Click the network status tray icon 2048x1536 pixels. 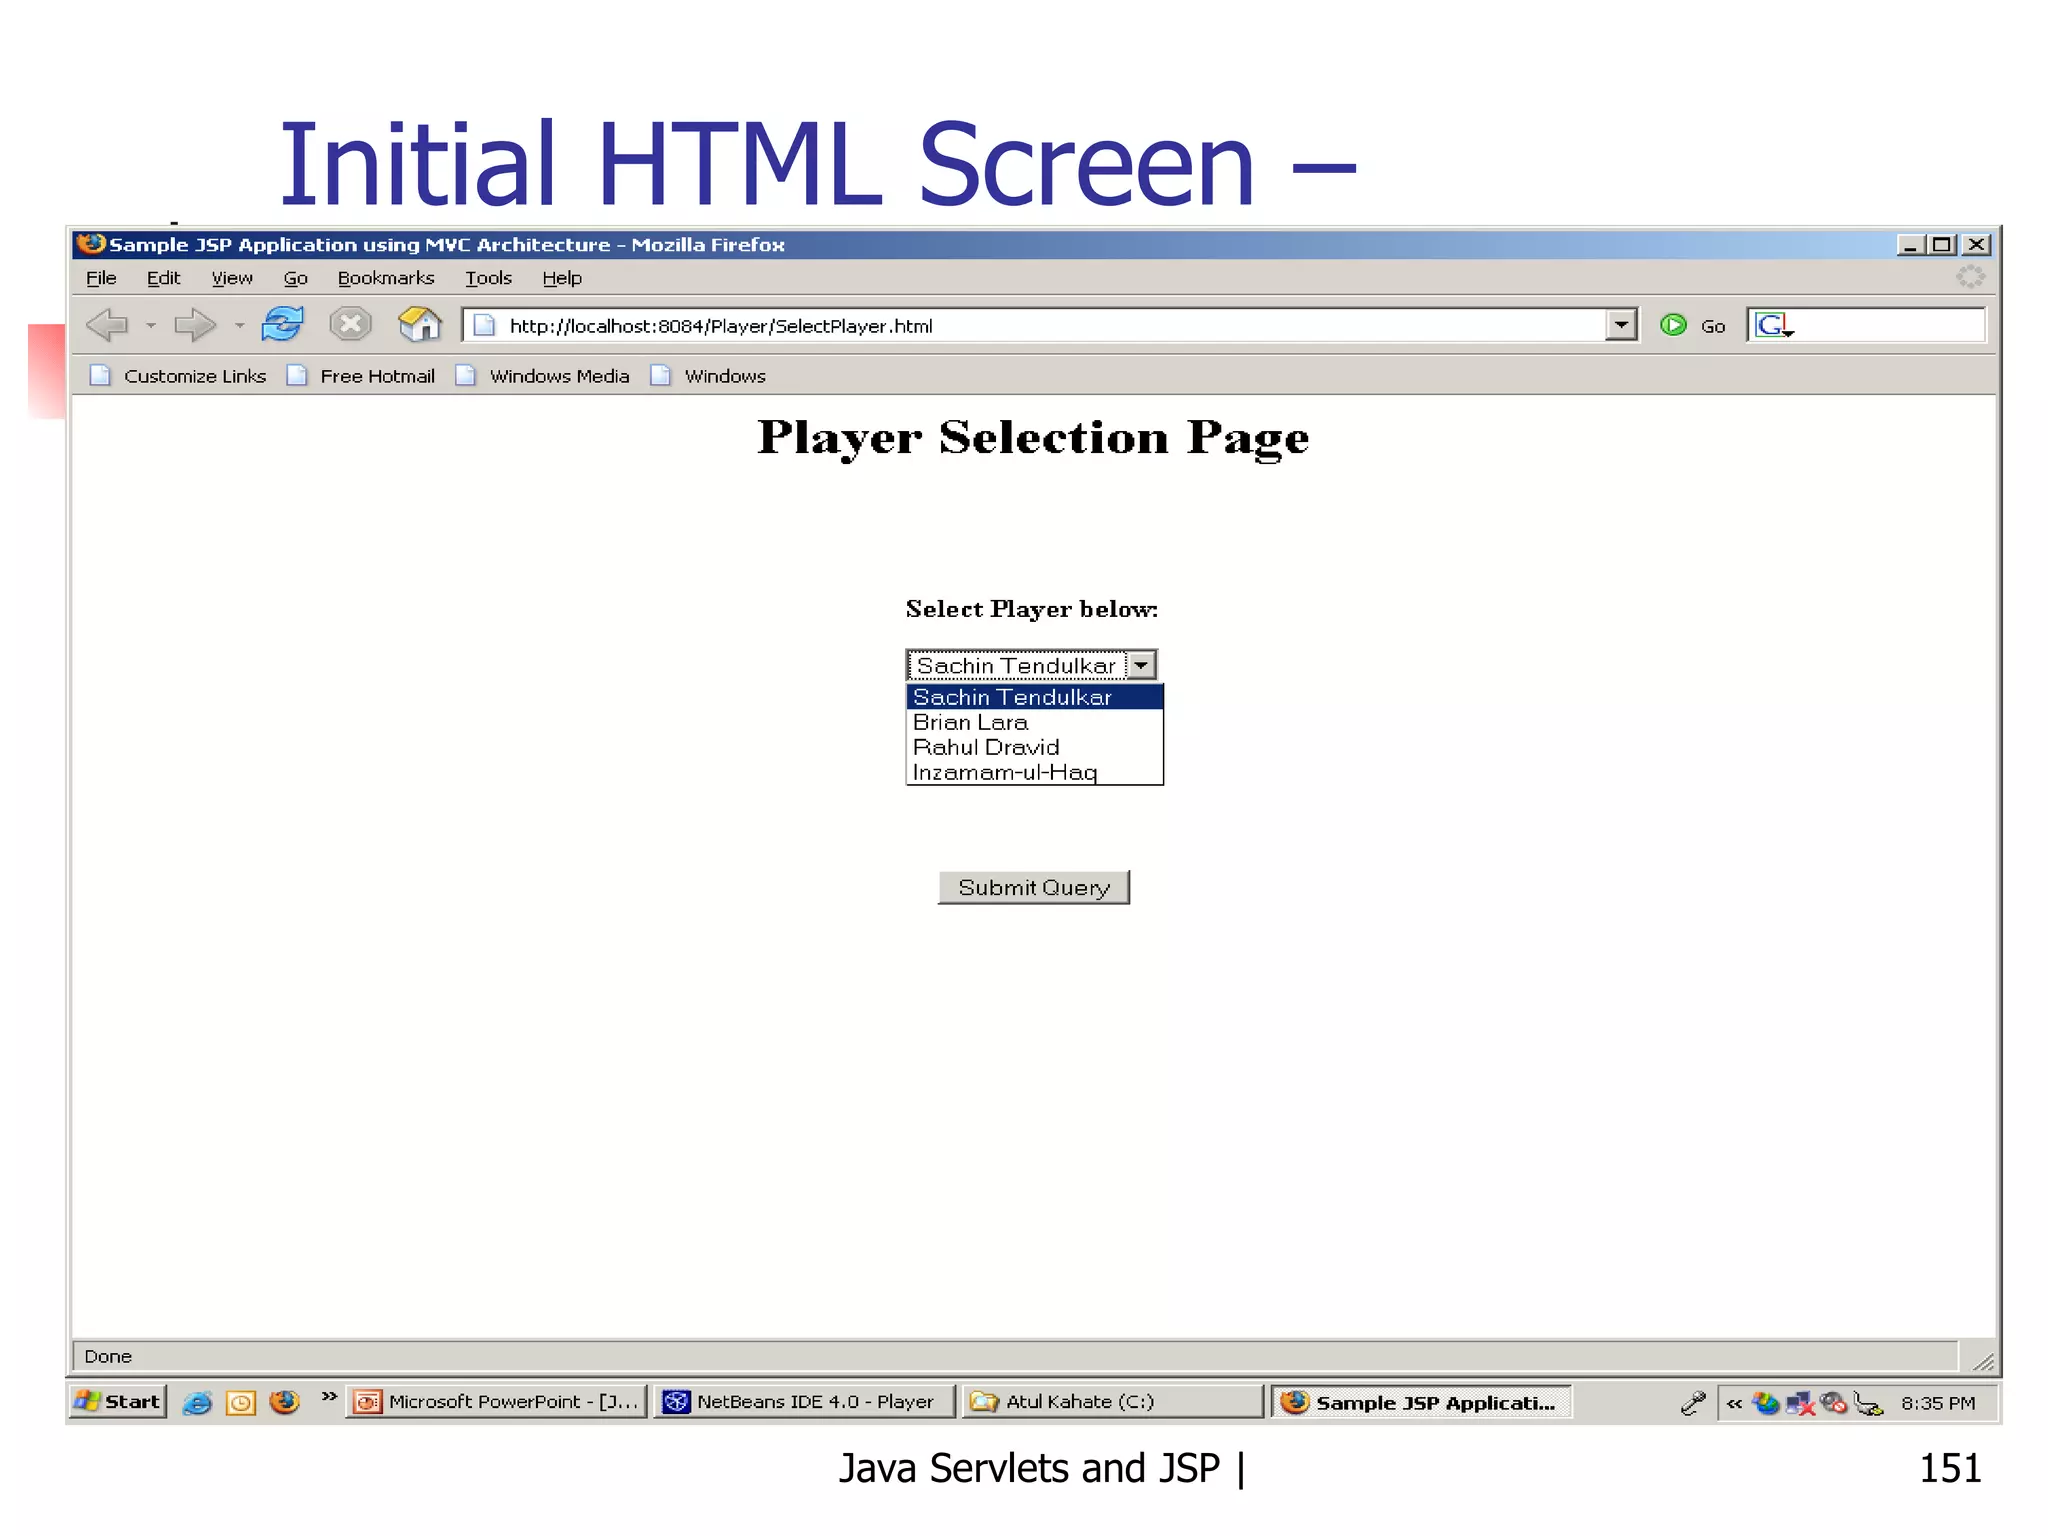[1800, 1404]
